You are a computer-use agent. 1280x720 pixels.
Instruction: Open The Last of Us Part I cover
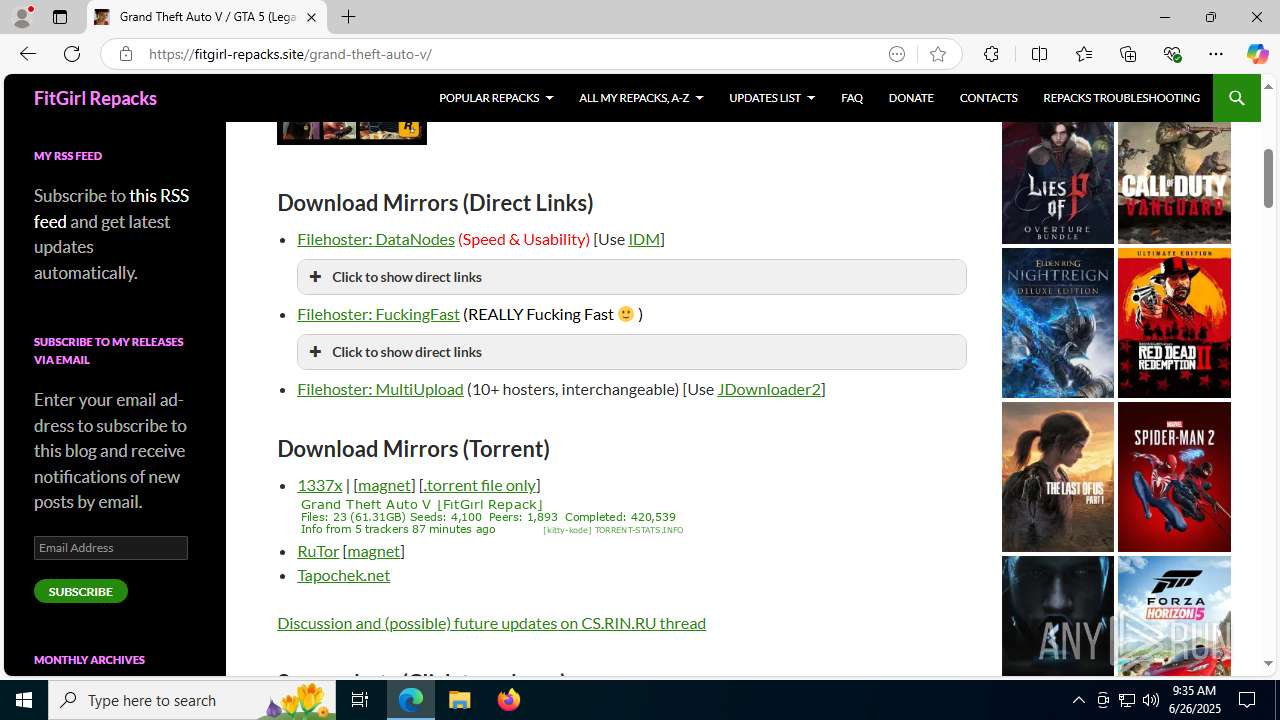[1057, 477]
